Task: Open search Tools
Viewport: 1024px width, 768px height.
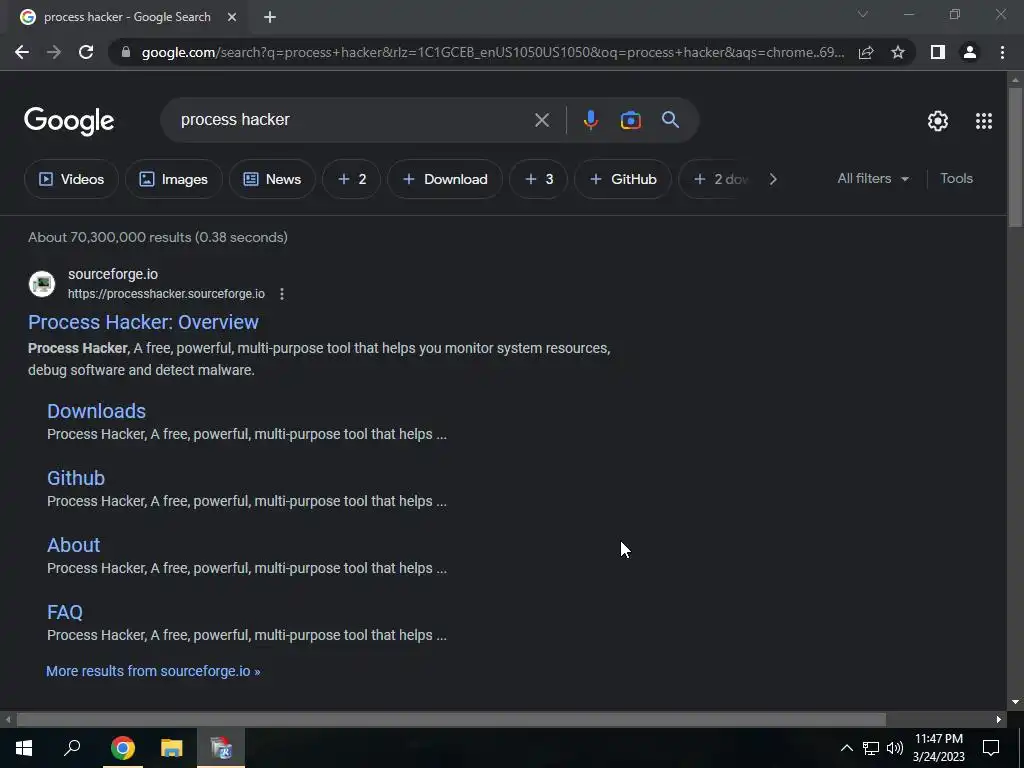Action: click(956, 178)
